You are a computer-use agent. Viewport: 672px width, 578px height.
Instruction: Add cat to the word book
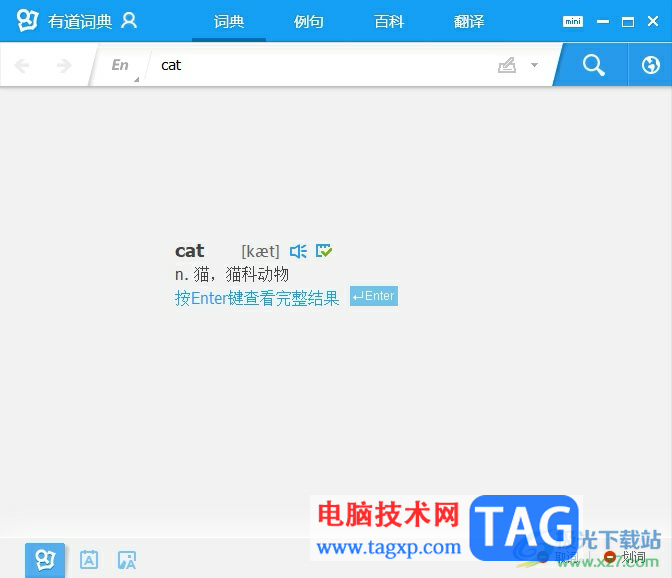pyautogui.click(x=324, y=251)
